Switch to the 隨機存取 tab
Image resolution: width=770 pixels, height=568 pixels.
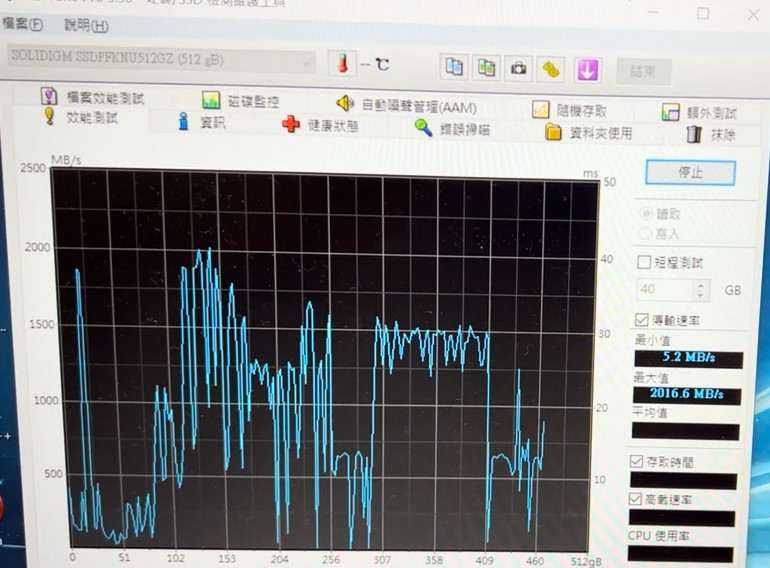click(x=570, y=110)
